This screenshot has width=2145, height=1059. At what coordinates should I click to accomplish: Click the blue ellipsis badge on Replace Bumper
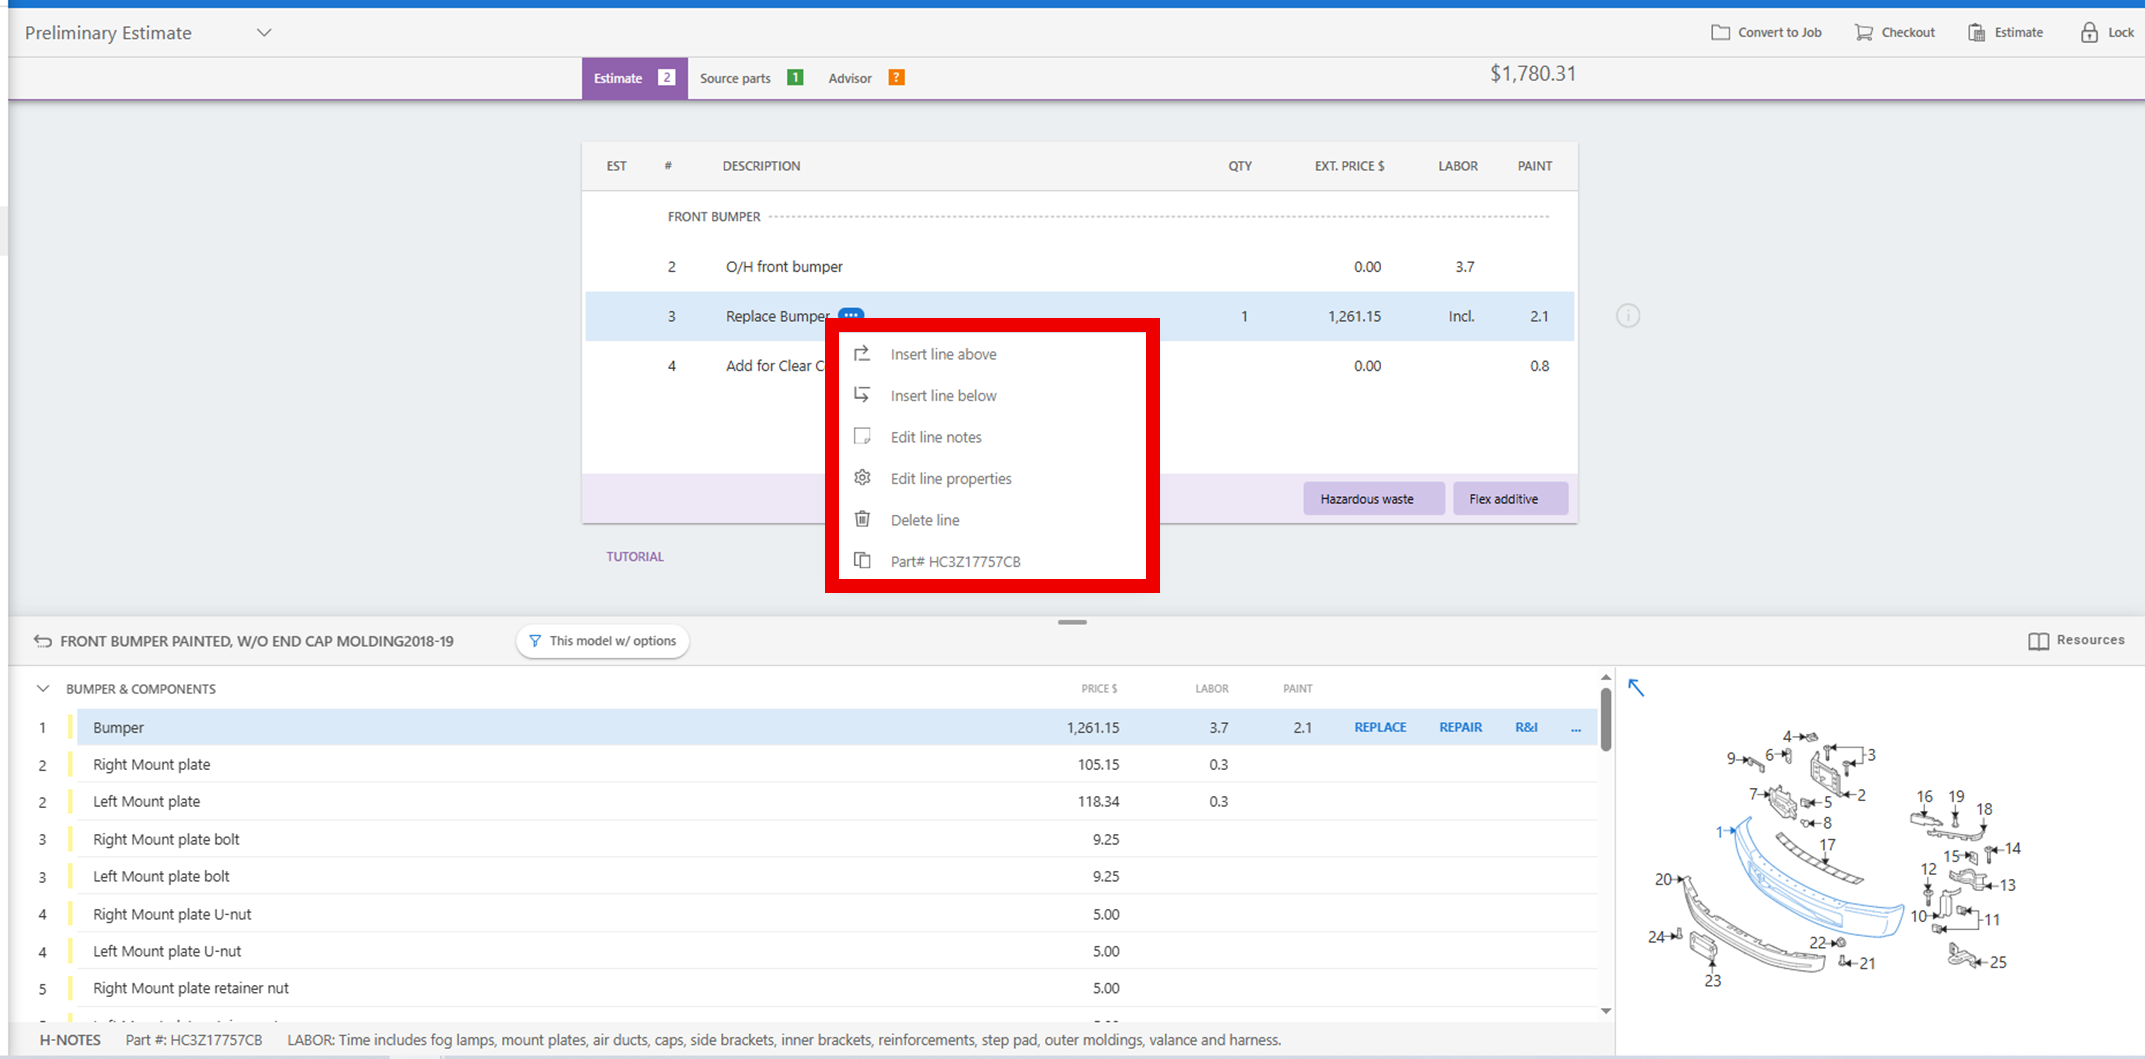851,315
